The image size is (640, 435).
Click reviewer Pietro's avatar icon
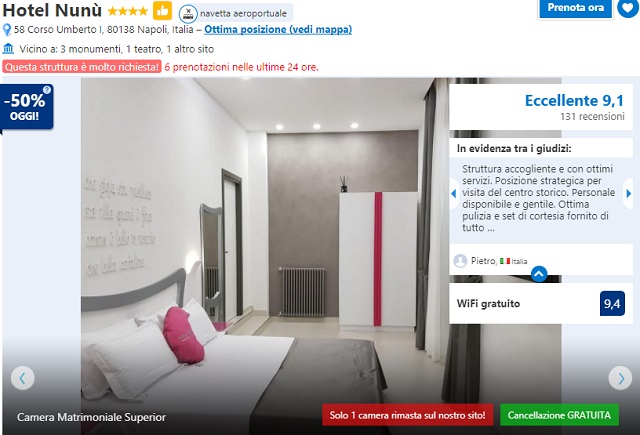click(460, 261)
